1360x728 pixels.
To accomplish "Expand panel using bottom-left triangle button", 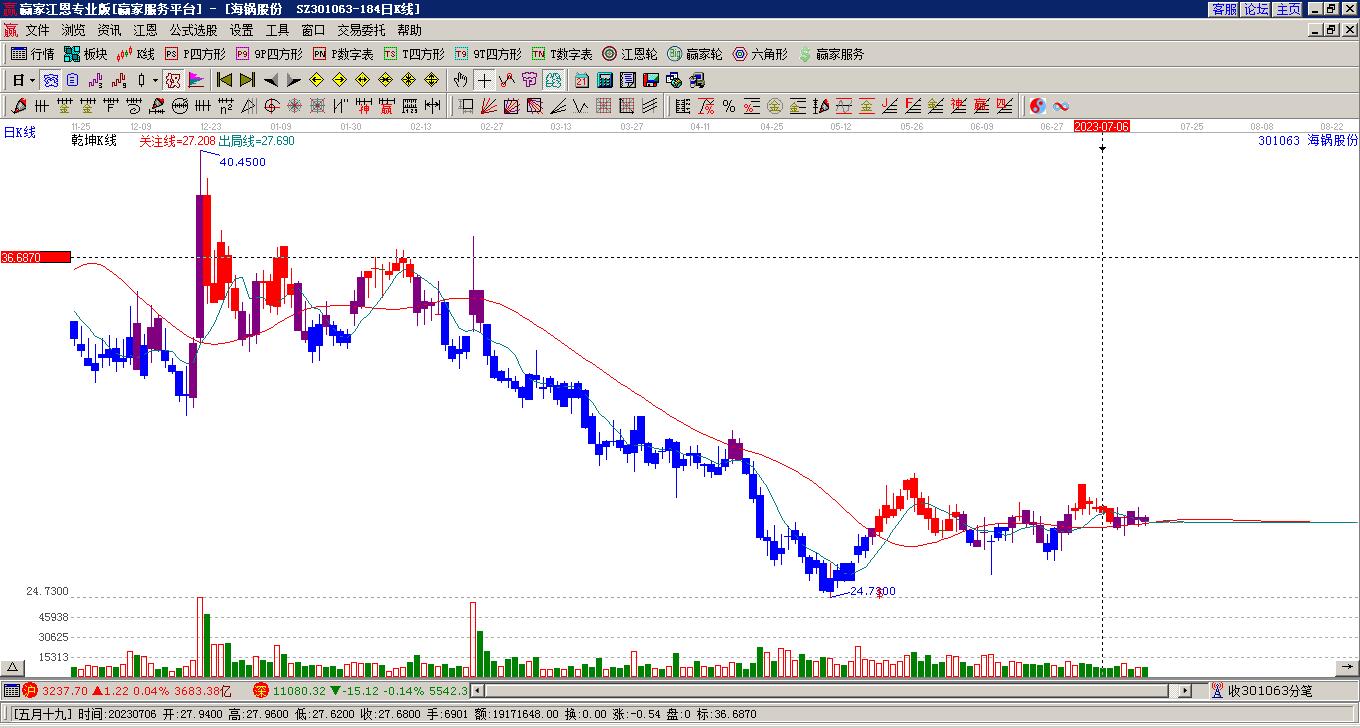I will click(12, 668).
